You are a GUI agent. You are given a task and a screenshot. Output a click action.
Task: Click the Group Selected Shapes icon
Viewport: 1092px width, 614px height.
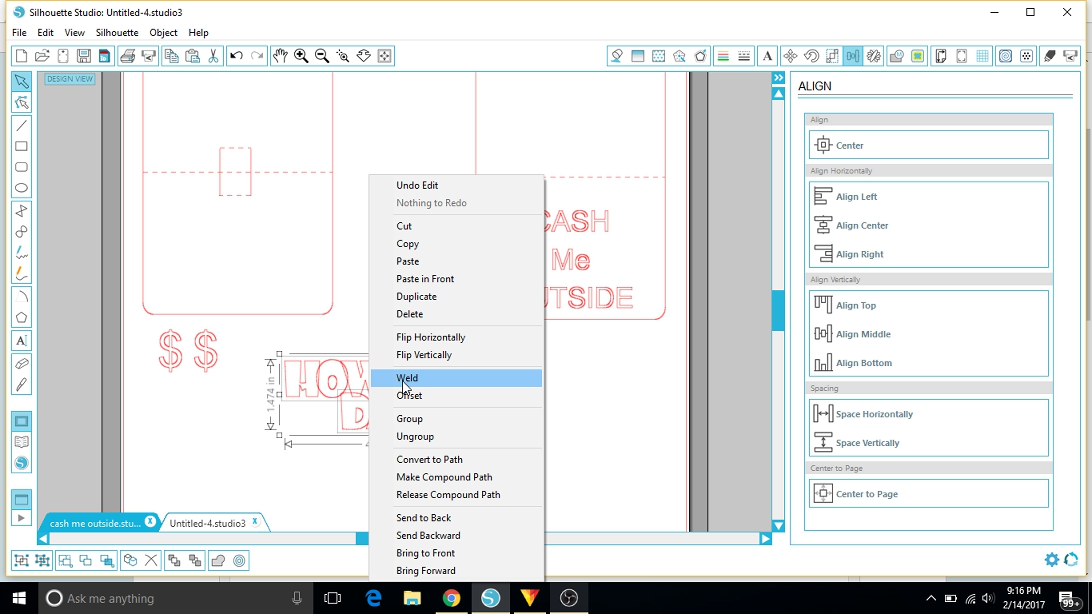click(x=22, y=560)
